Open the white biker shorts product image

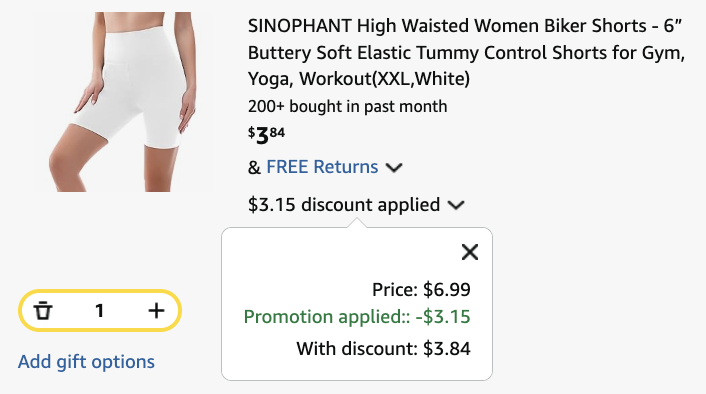[x=122, y=102]
